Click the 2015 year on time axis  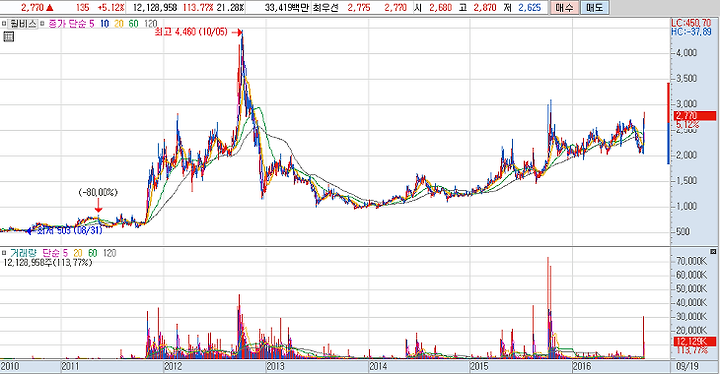pos(479,366)
